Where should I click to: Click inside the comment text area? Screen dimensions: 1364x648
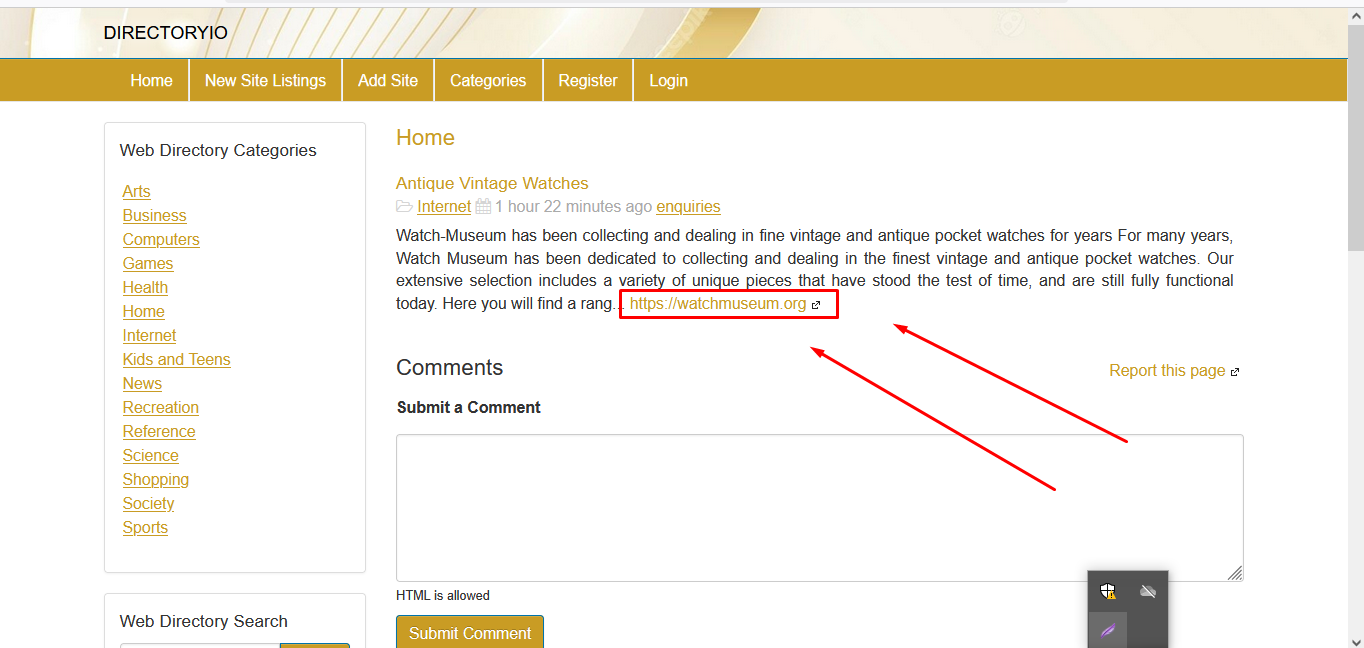(819, 507)
